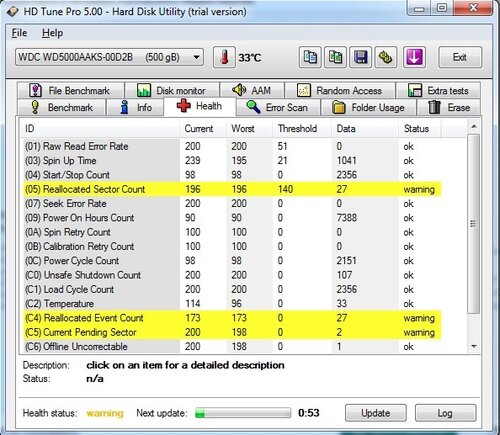Open the Info tab

pos(135,107)
